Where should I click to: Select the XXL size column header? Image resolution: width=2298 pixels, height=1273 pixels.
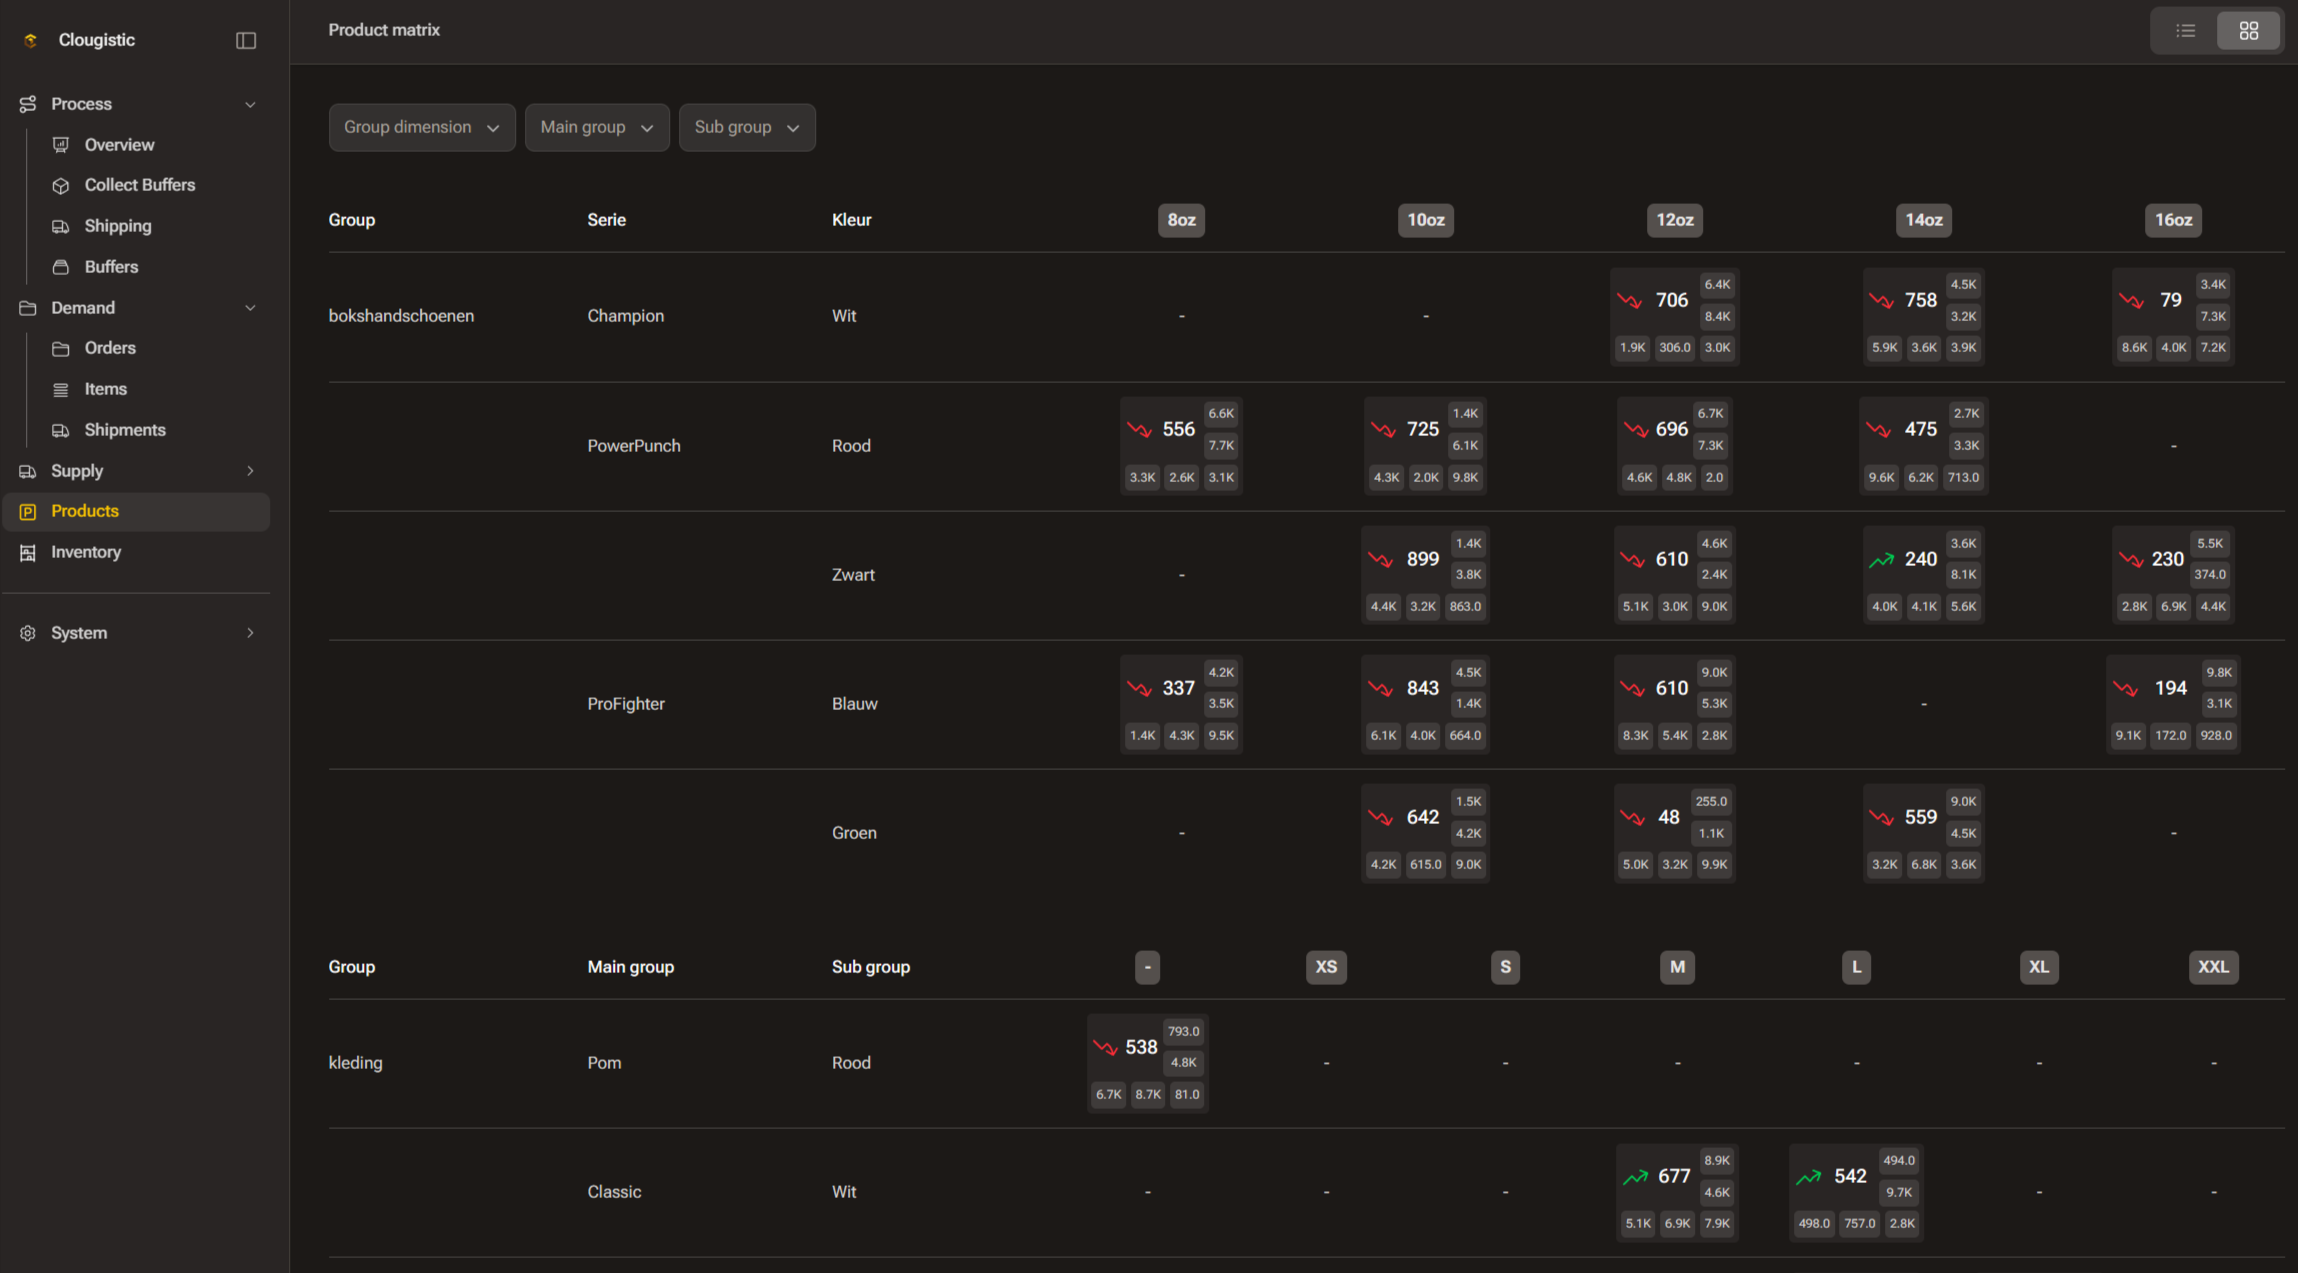click(2213, 967)
